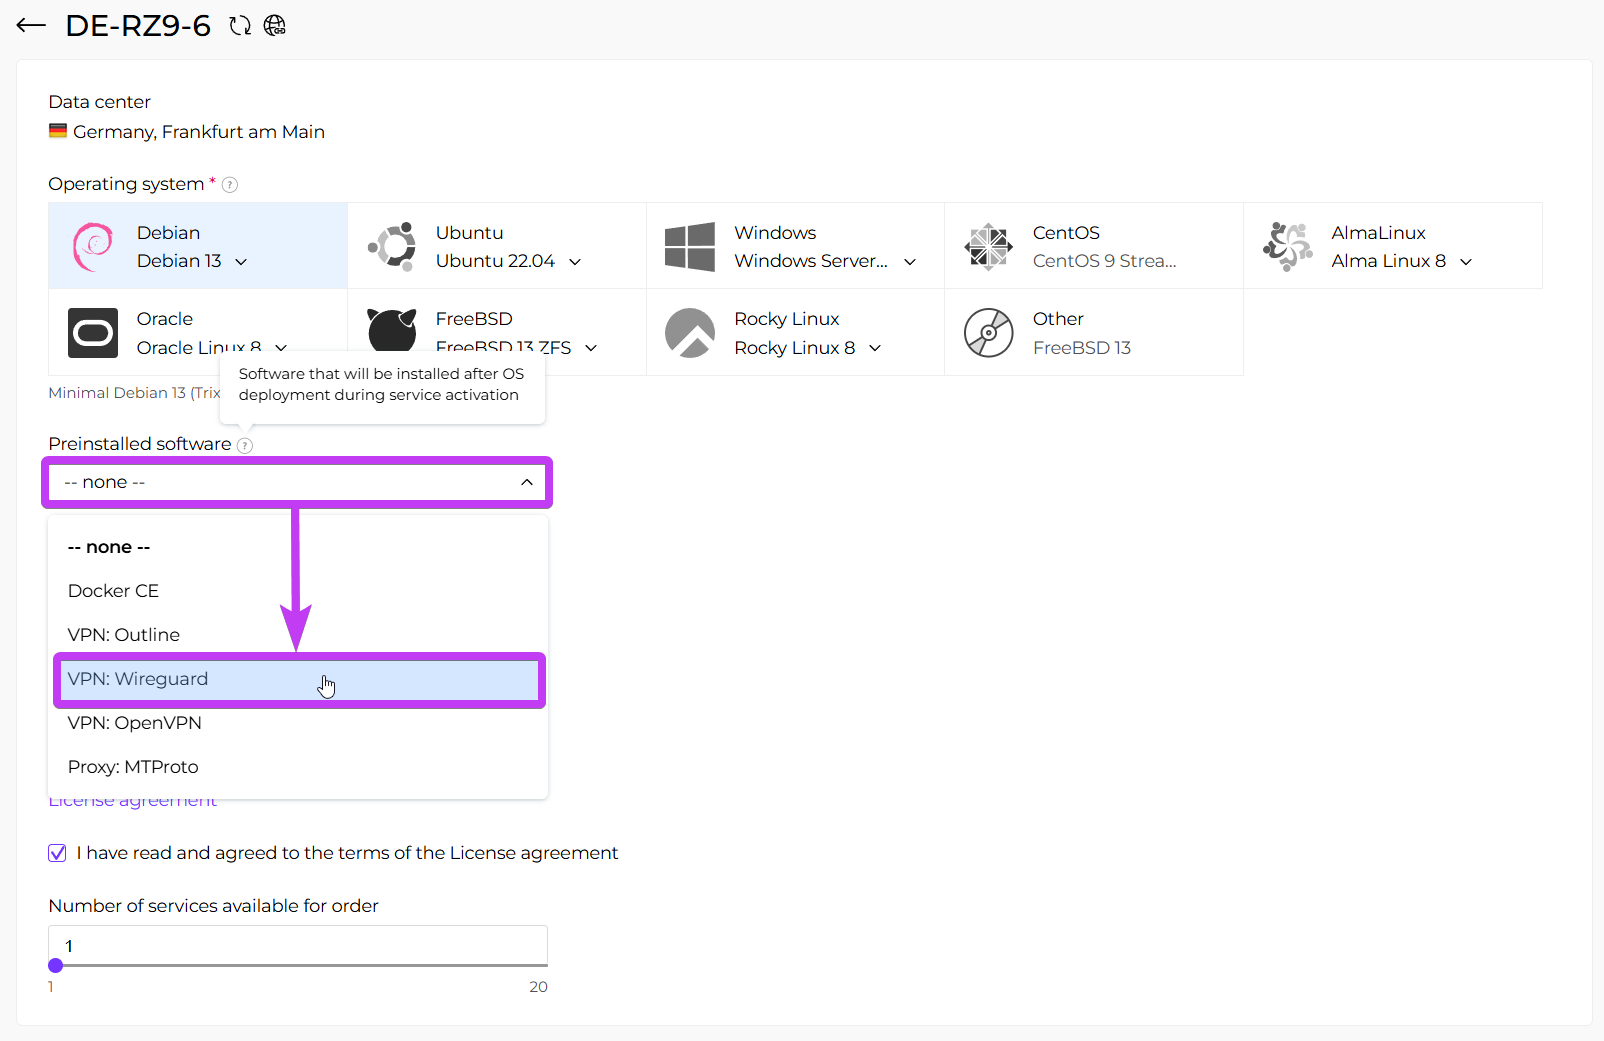Select the Other disc icon
The width and height of the screenshot is (1604, 1041).
coord(989,333)
